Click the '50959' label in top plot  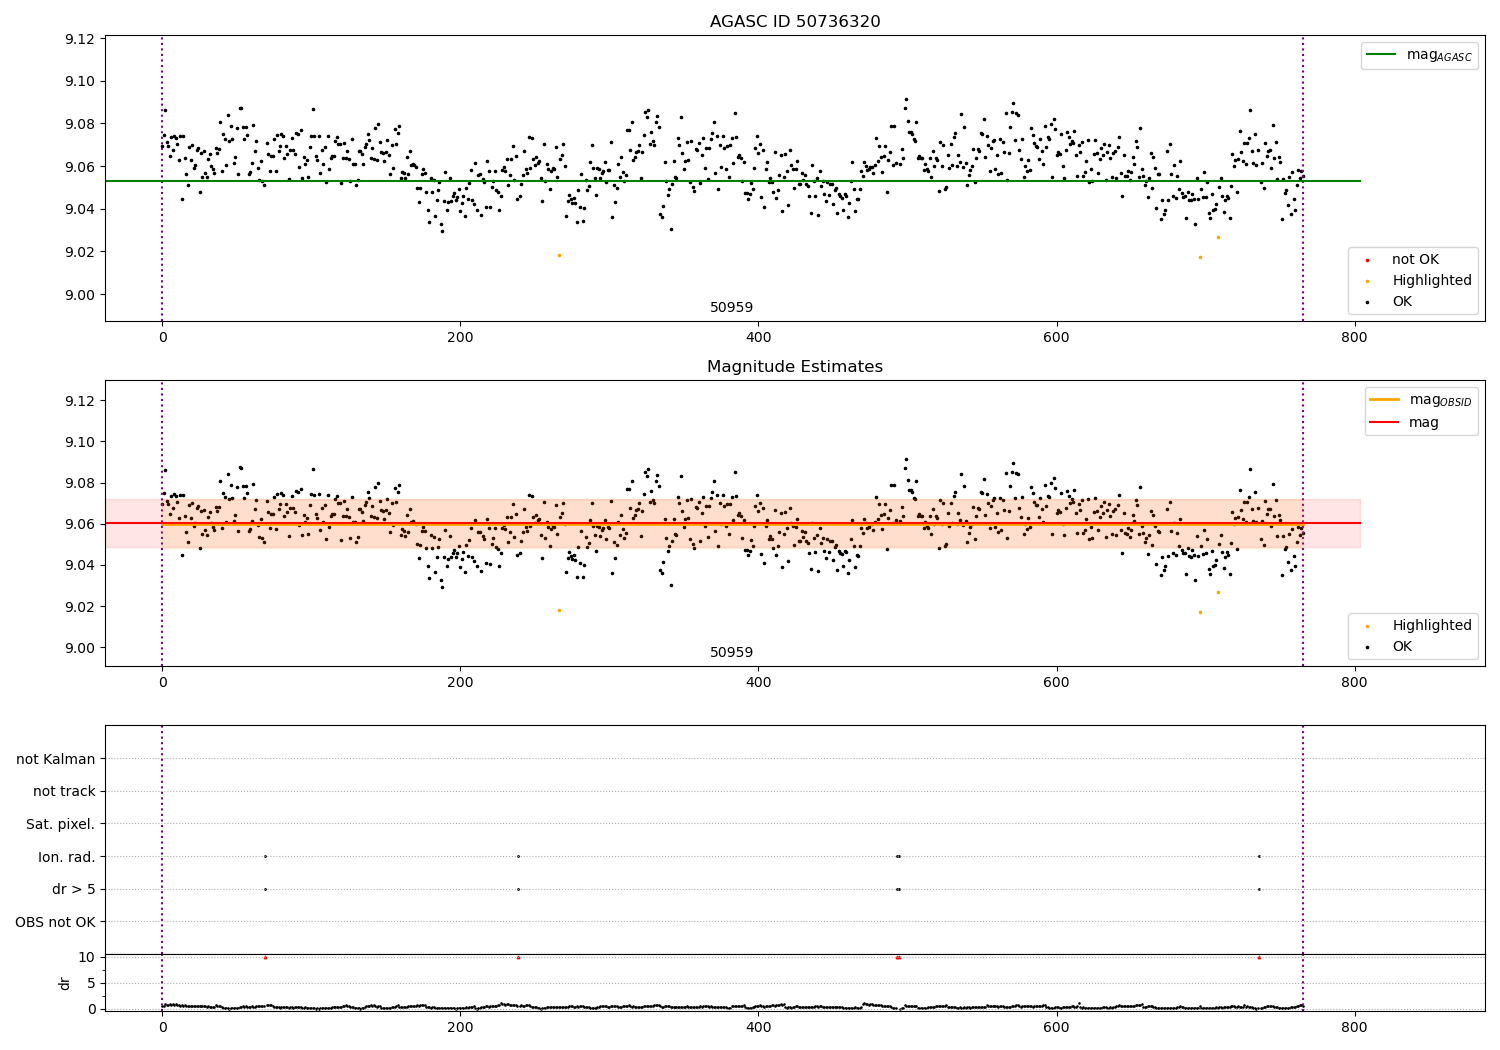pos(731,308)
